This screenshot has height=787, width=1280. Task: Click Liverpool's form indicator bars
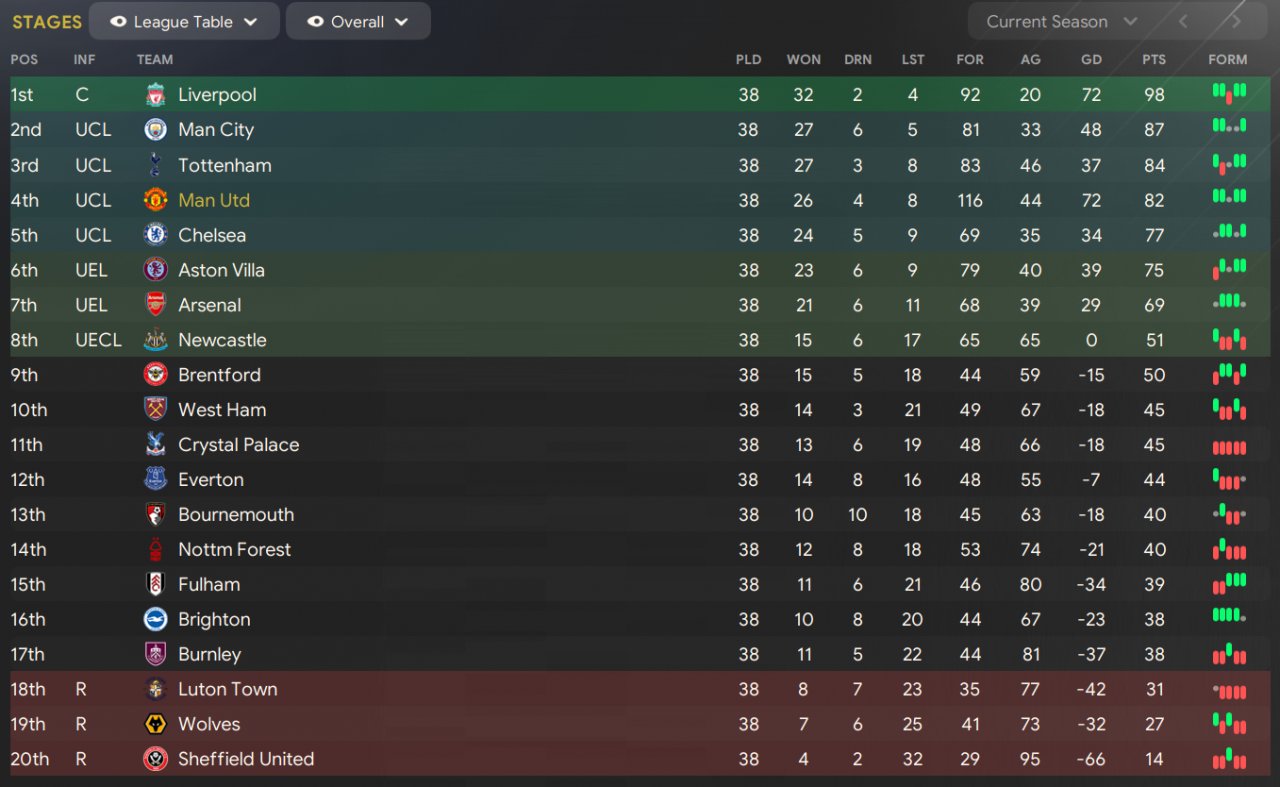[1229, 94]
